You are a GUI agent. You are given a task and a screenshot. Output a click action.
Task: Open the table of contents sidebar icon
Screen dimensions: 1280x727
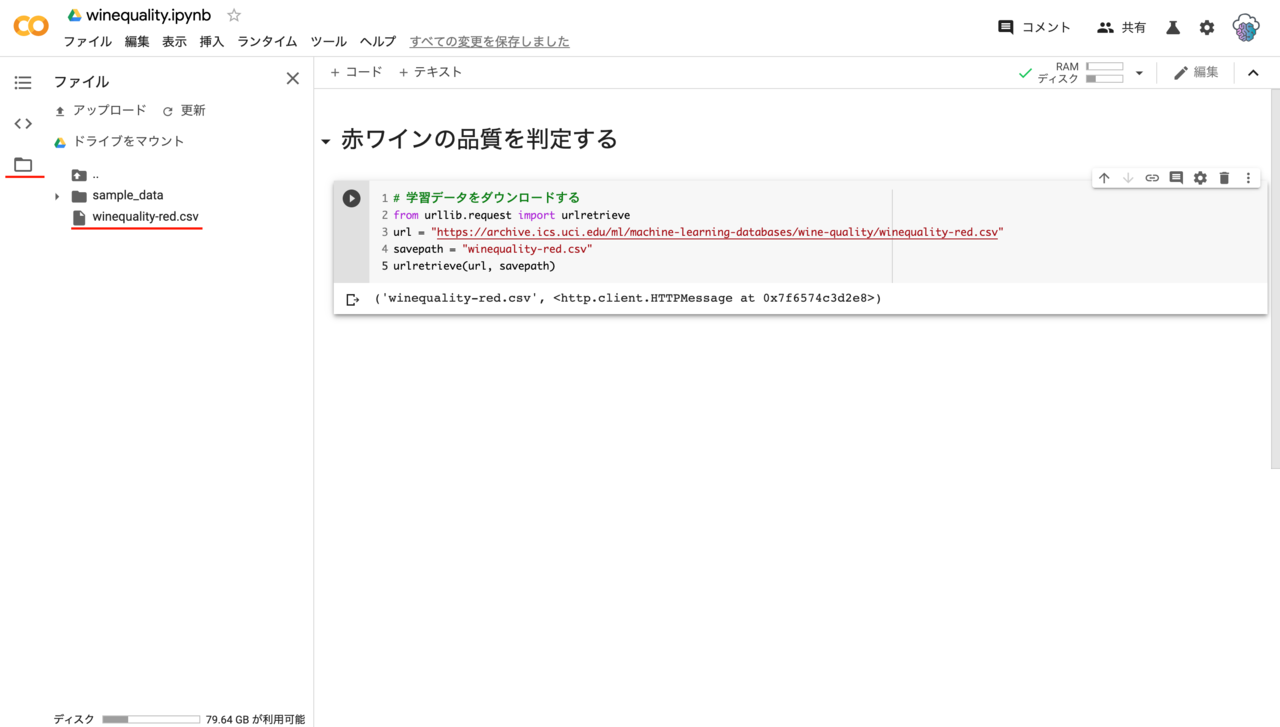pos(23,82)
